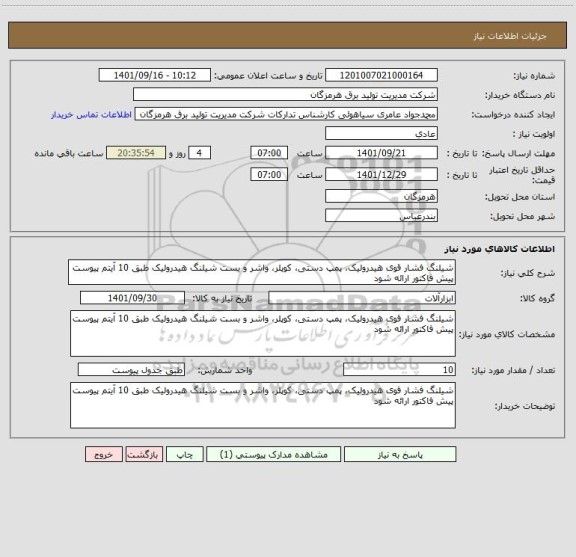Click the goods group field ابزارآلات

tap(362, 298)
